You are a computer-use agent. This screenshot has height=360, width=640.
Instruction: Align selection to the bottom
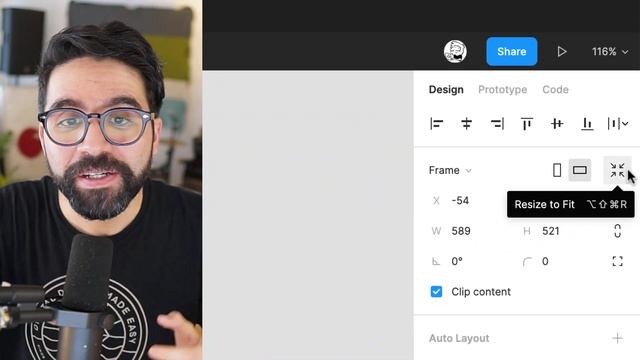click(587, 123)
